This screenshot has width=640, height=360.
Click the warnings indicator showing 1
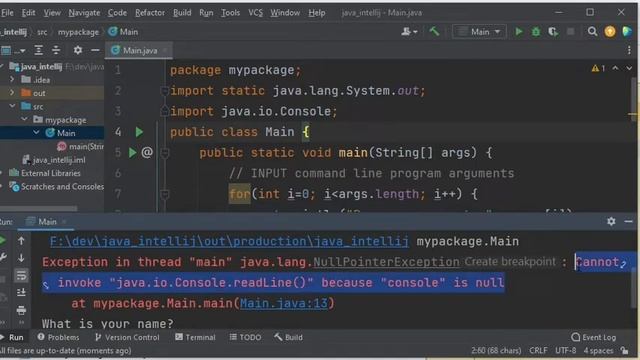tap(598, 68)
